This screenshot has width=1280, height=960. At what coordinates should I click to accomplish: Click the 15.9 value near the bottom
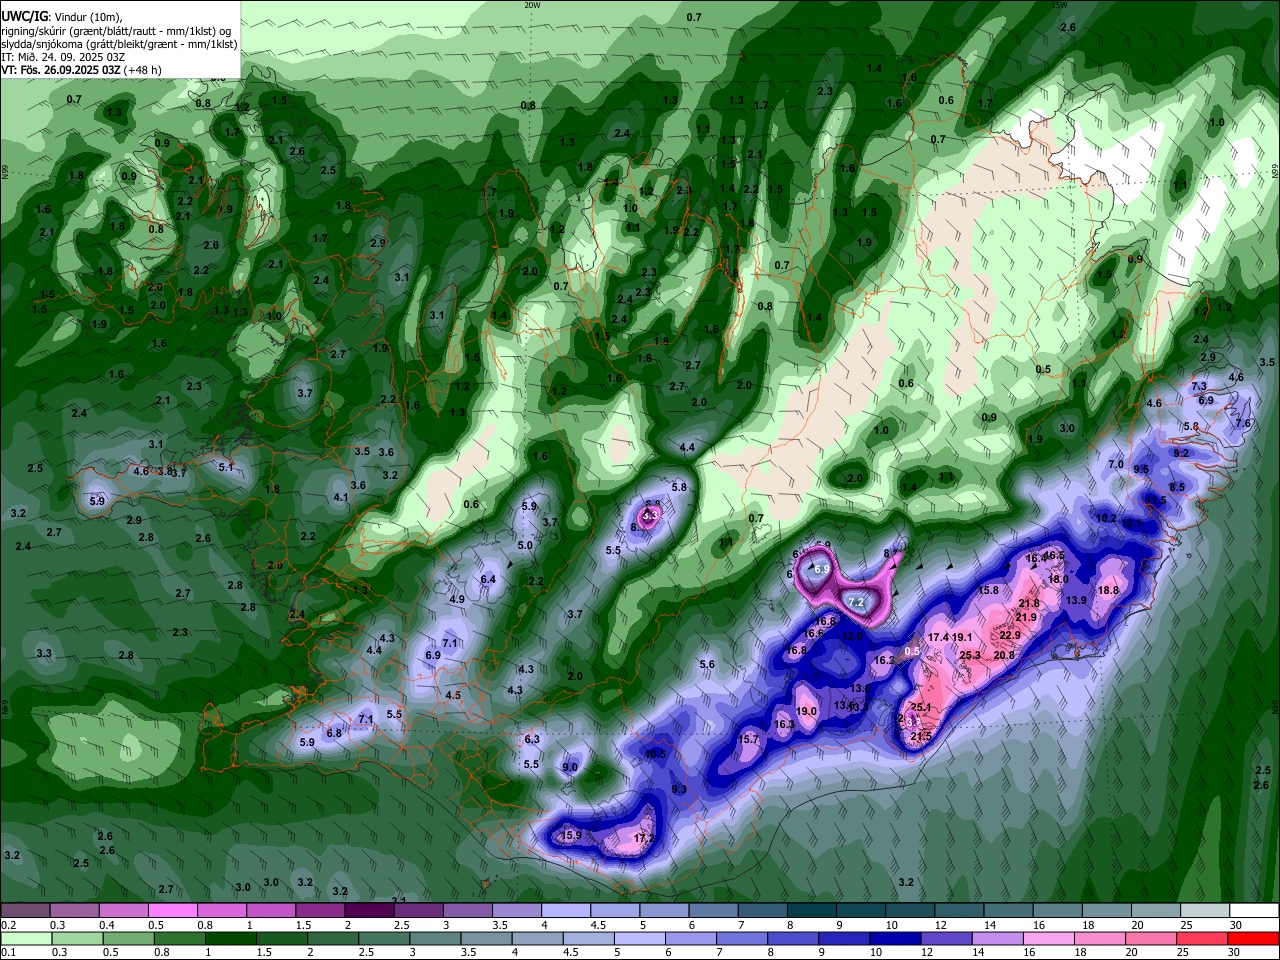(571, 836)
